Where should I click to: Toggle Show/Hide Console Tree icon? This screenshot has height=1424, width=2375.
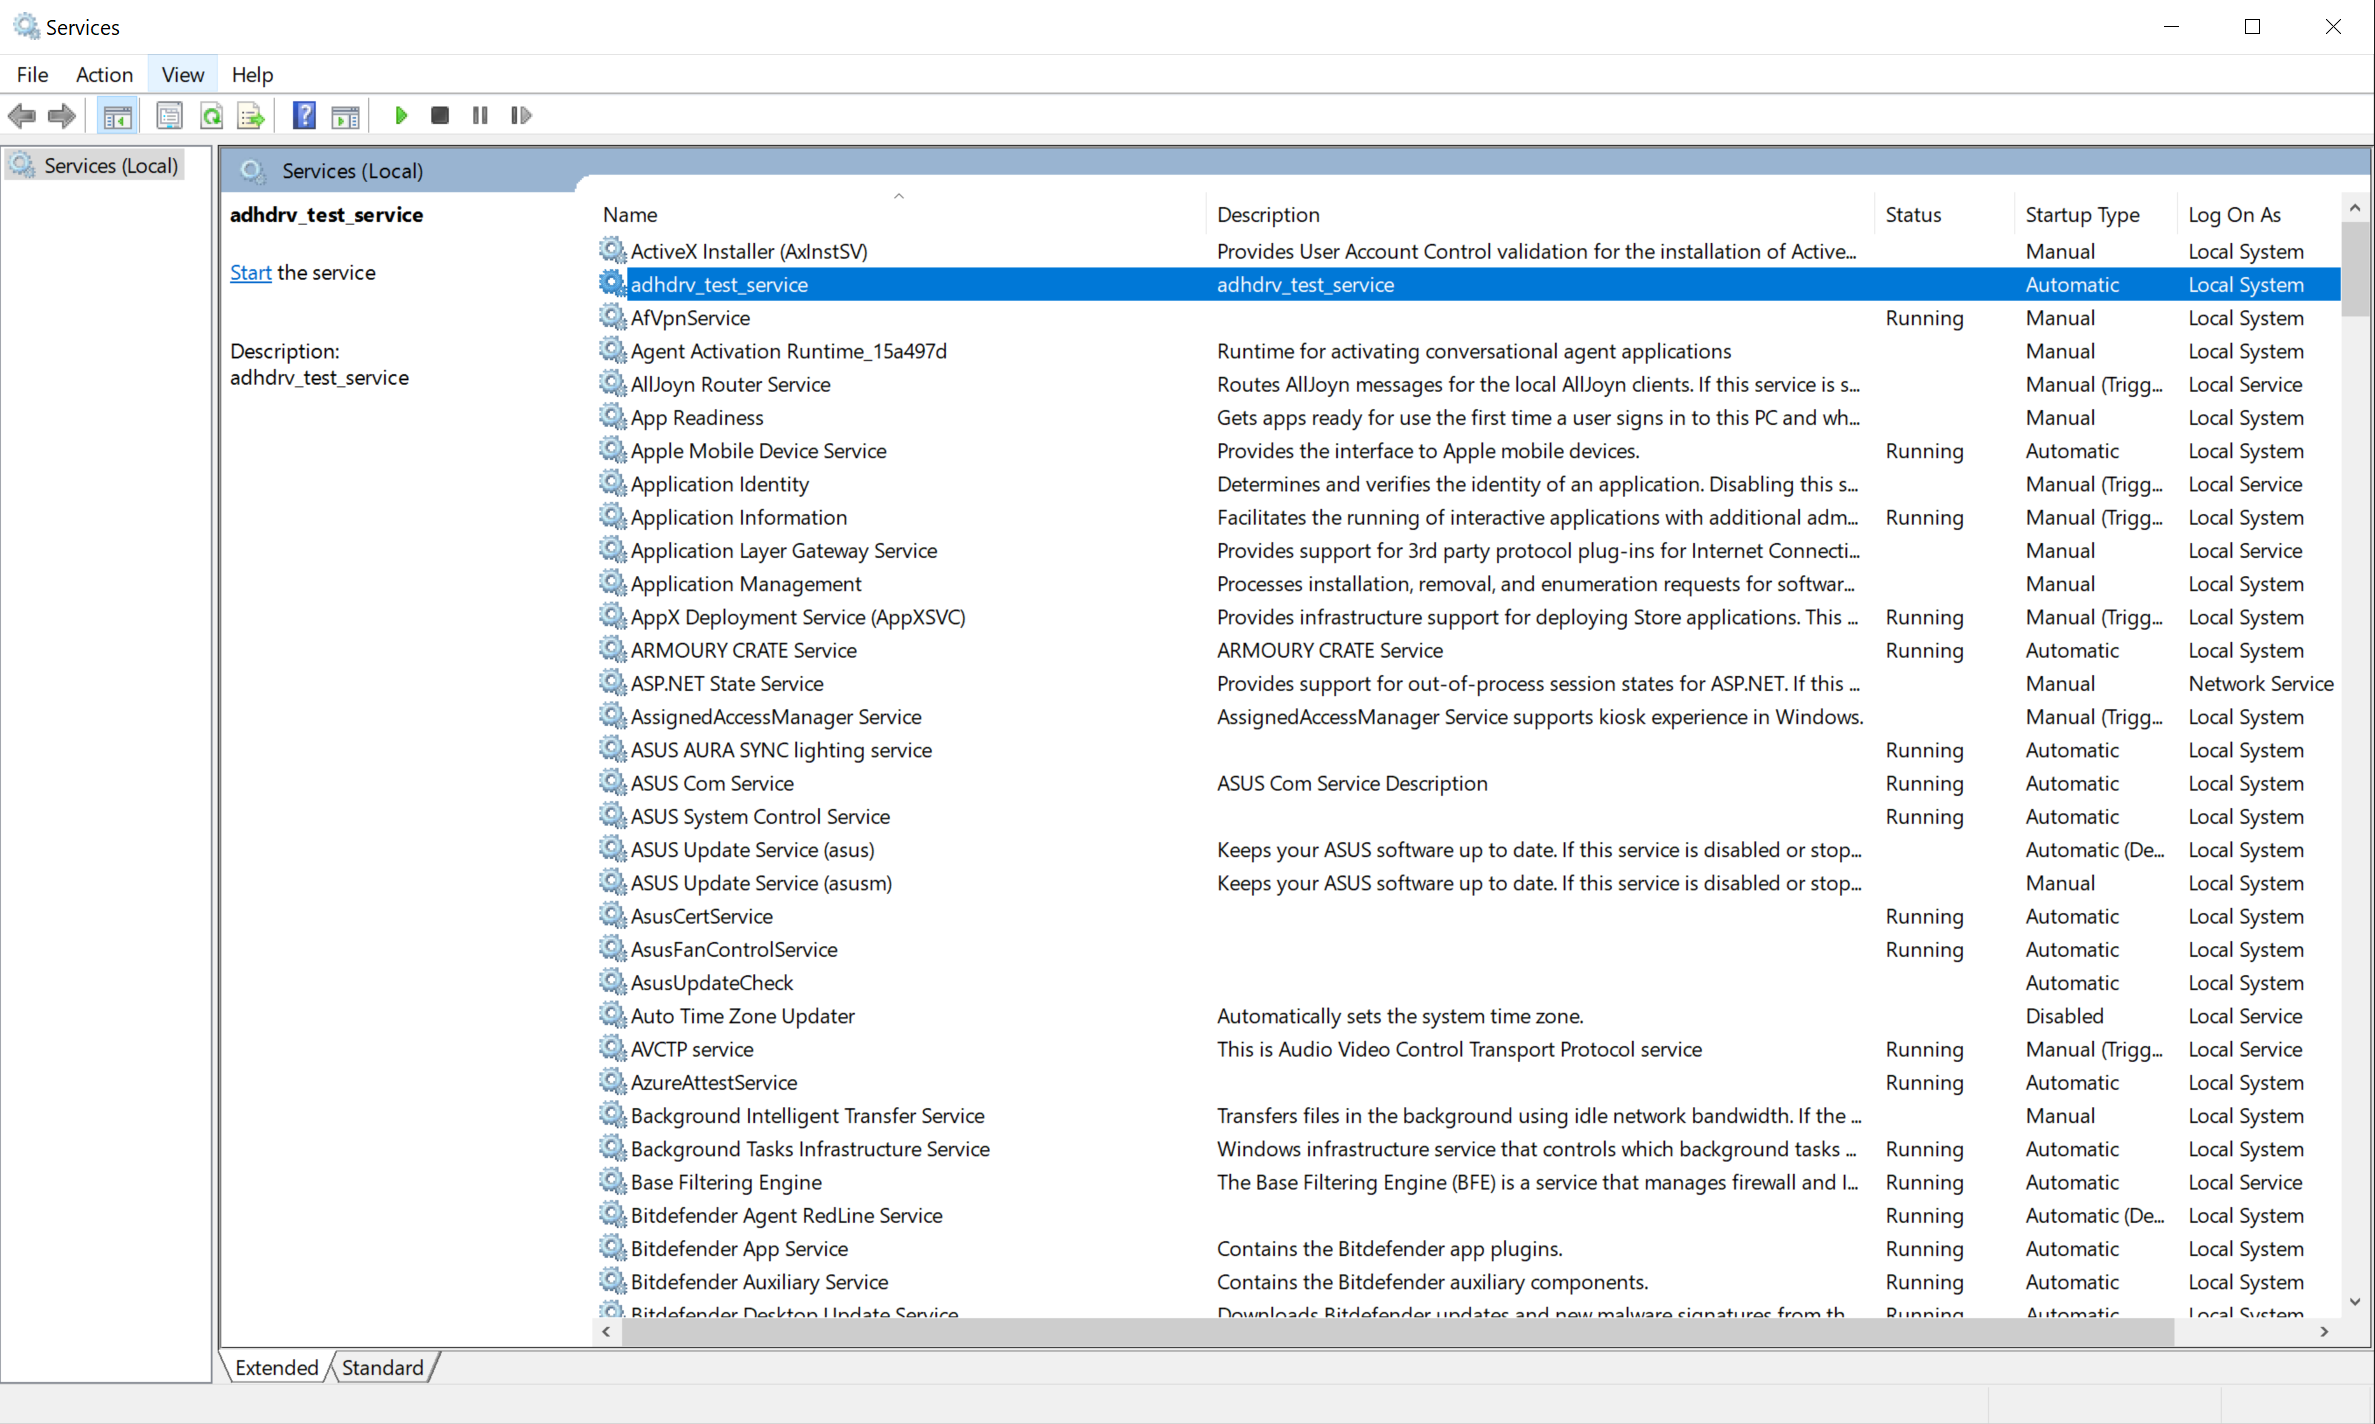click(118, 116)
